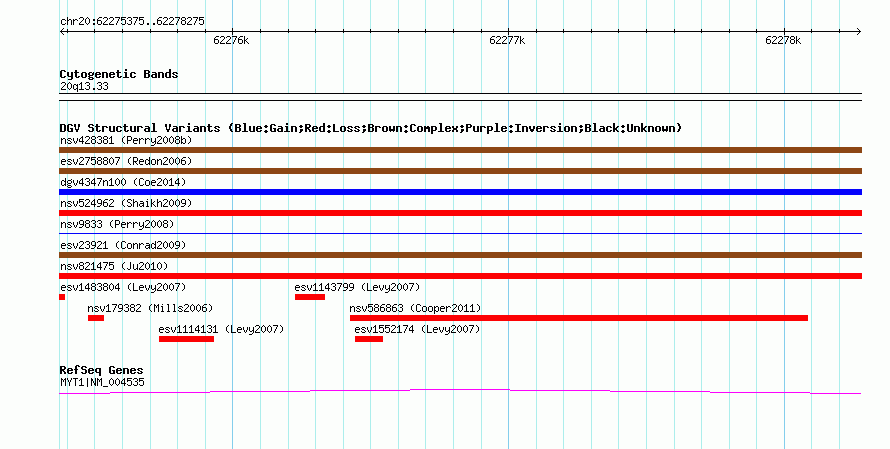890x449 pixels.
Task: Select the 20q13.33 band label
Action: tap(84, 86)
